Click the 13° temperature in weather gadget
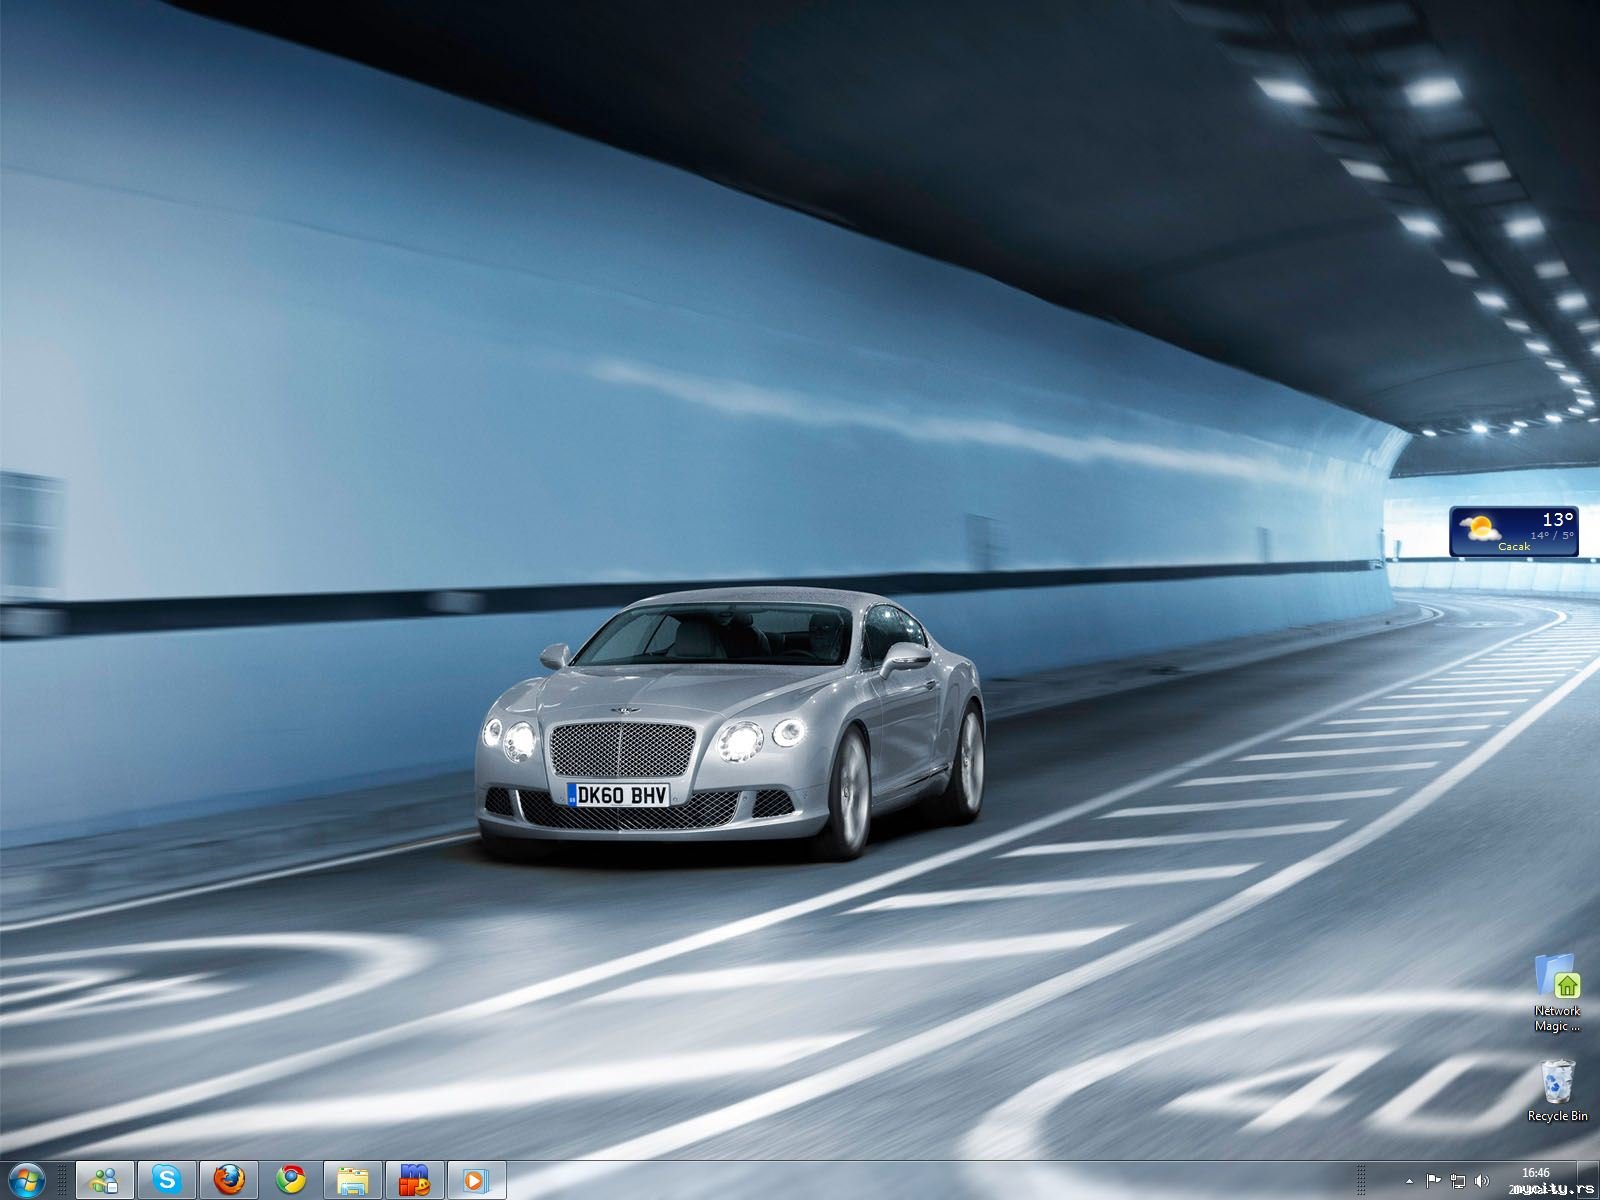Viewport: 1600px width, 1200px height. pos(1557,519)
